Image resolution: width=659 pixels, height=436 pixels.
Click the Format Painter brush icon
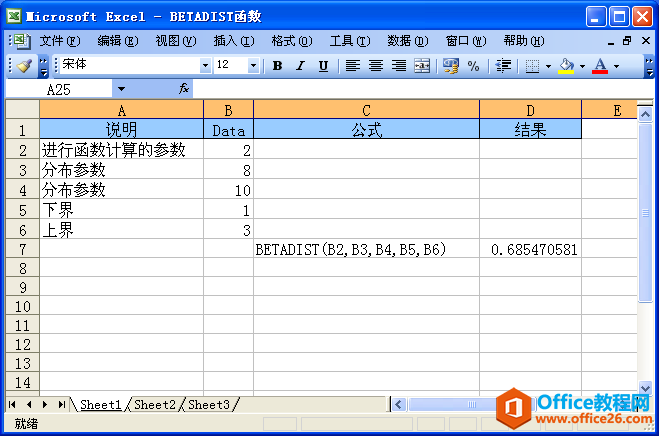click(25, 66)
